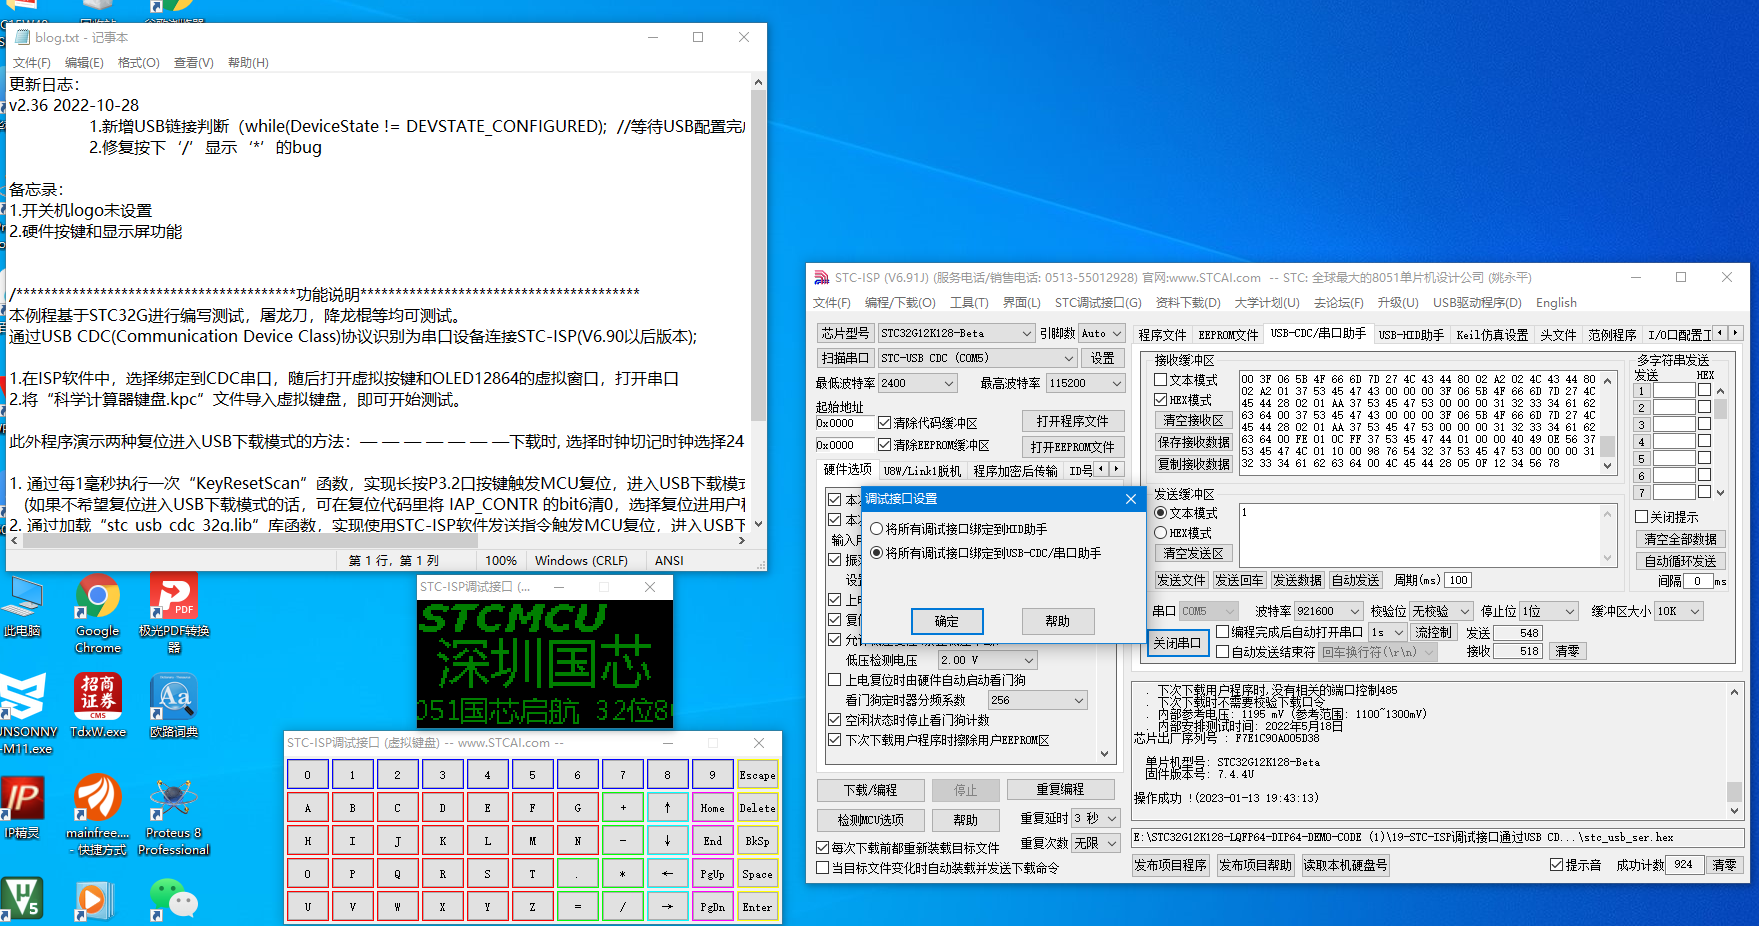The height and width of the screenshot is (926, 1759).
Task: Click the asterisk key on virtual keyboard
Action: coord(622,873)
